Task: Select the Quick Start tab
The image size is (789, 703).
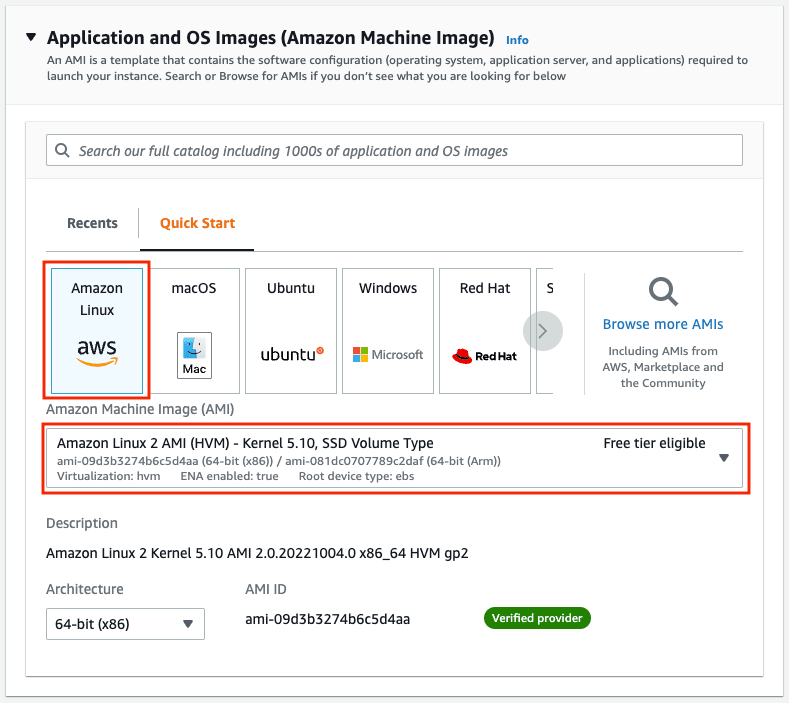Action: (197, 223)
